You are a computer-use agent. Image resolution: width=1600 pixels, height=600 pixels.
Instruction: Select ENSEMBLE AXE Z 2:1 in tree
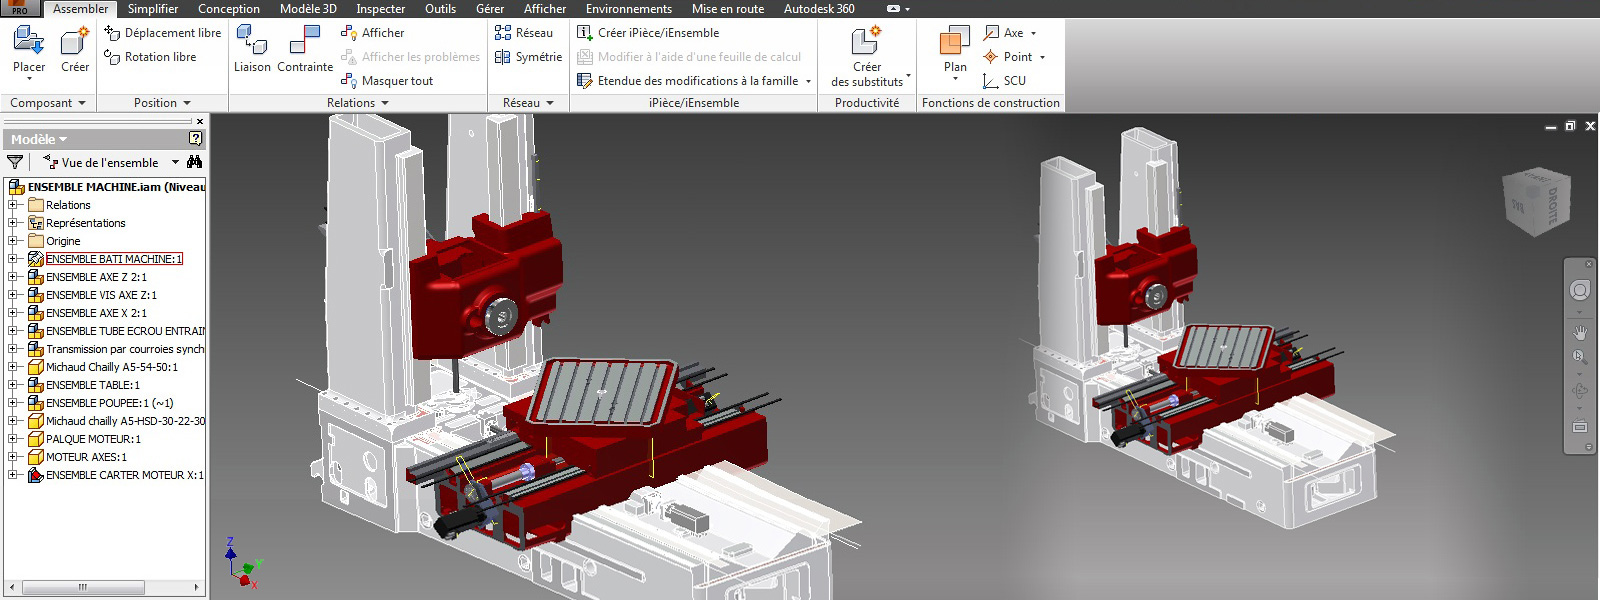(96, 277)
